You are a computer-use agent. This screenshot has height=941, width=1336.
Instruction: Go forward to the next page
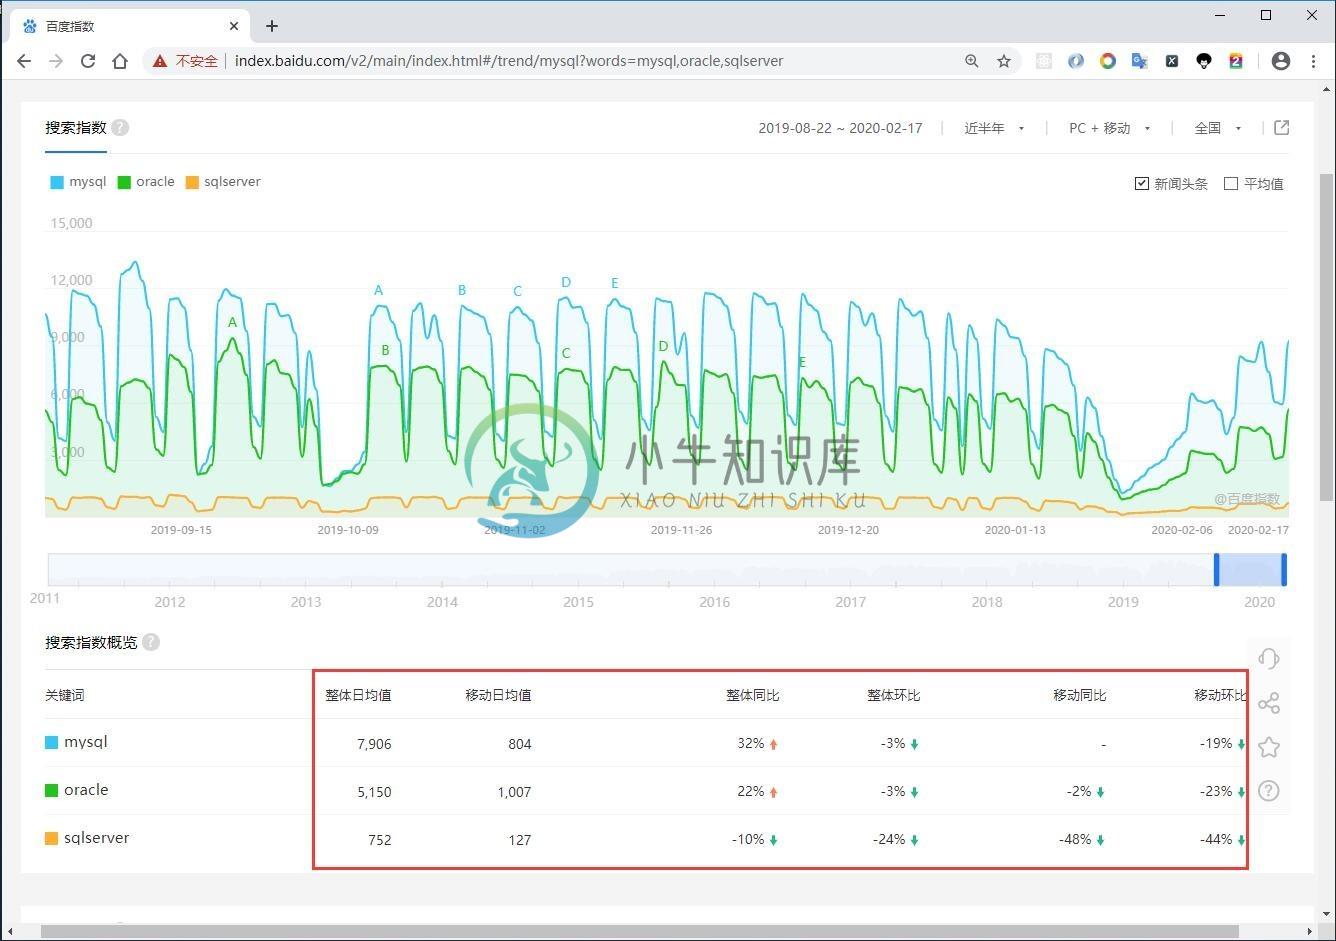tap(56, 61)
